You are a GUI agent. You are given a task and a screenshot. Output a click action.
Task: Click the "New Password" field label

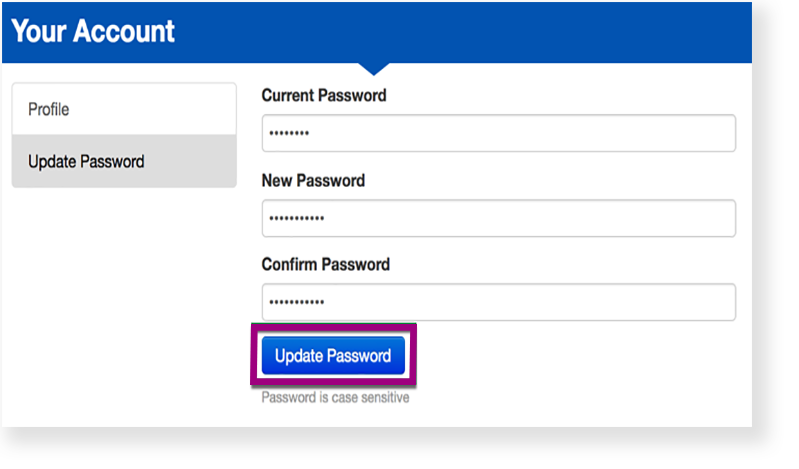[313, 181]
